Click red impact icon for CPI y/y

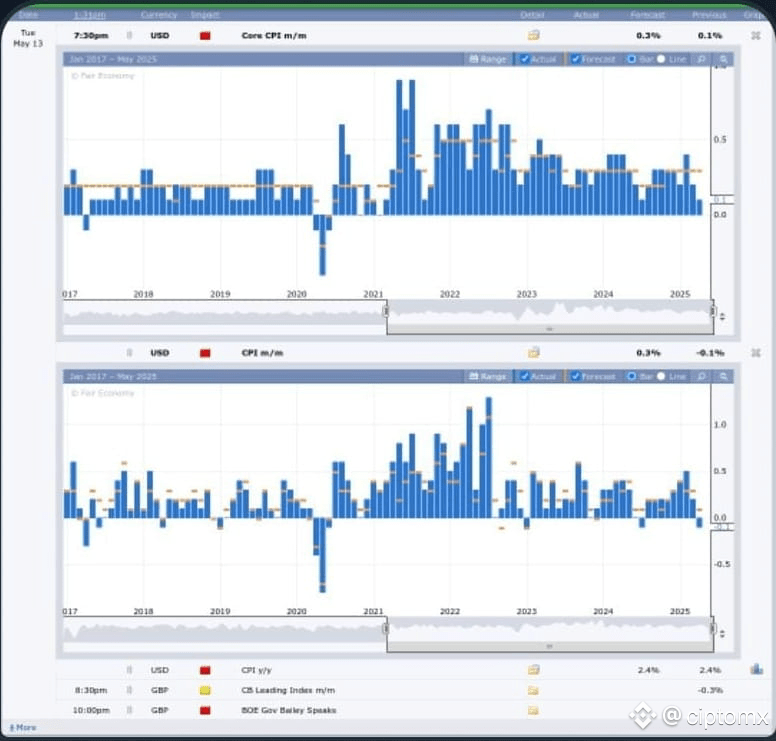(x=205, y=670)
